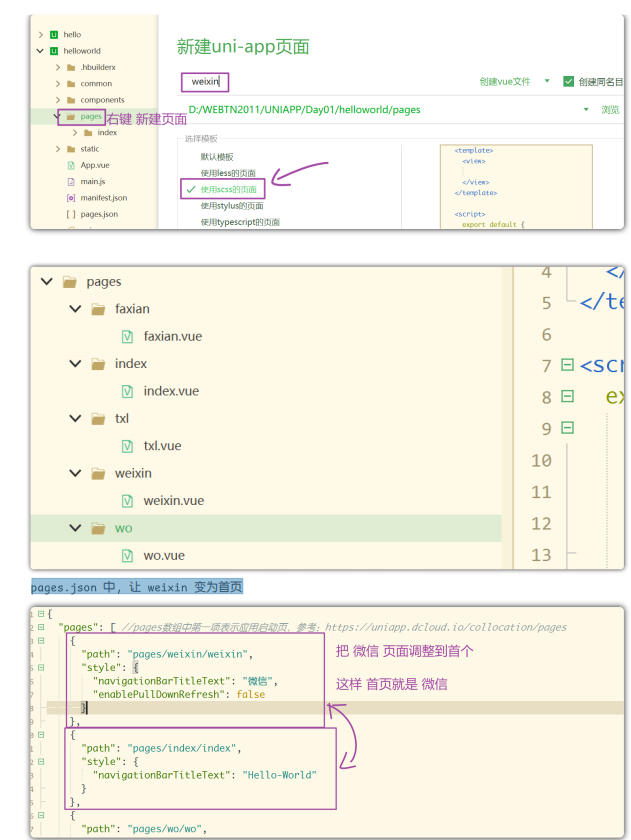Expand the .hbuilderx folder
The image size is (631, 840).
[57, 68]
